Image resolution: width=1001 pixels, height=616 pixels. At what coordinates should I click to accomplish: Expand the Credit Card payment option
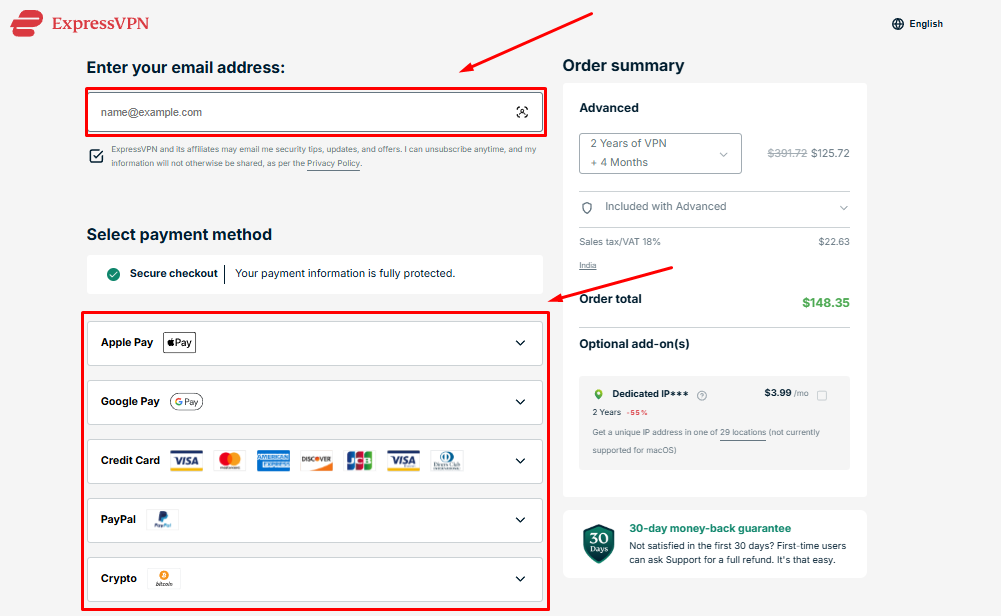[520, 461]
